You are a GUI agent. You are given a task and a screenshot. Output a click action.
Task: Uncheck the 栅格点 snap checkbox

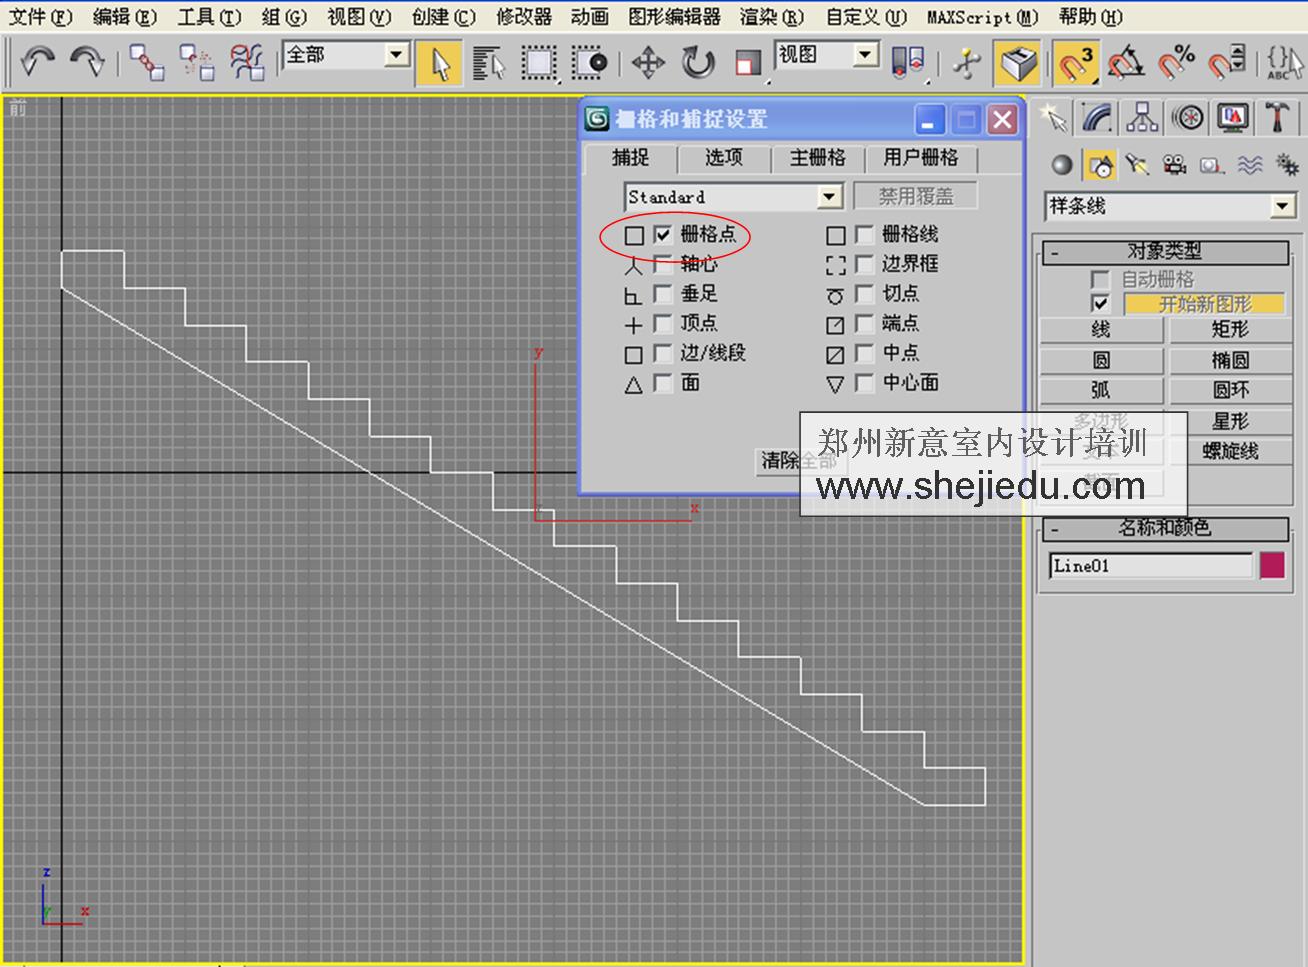coord(662,235)
